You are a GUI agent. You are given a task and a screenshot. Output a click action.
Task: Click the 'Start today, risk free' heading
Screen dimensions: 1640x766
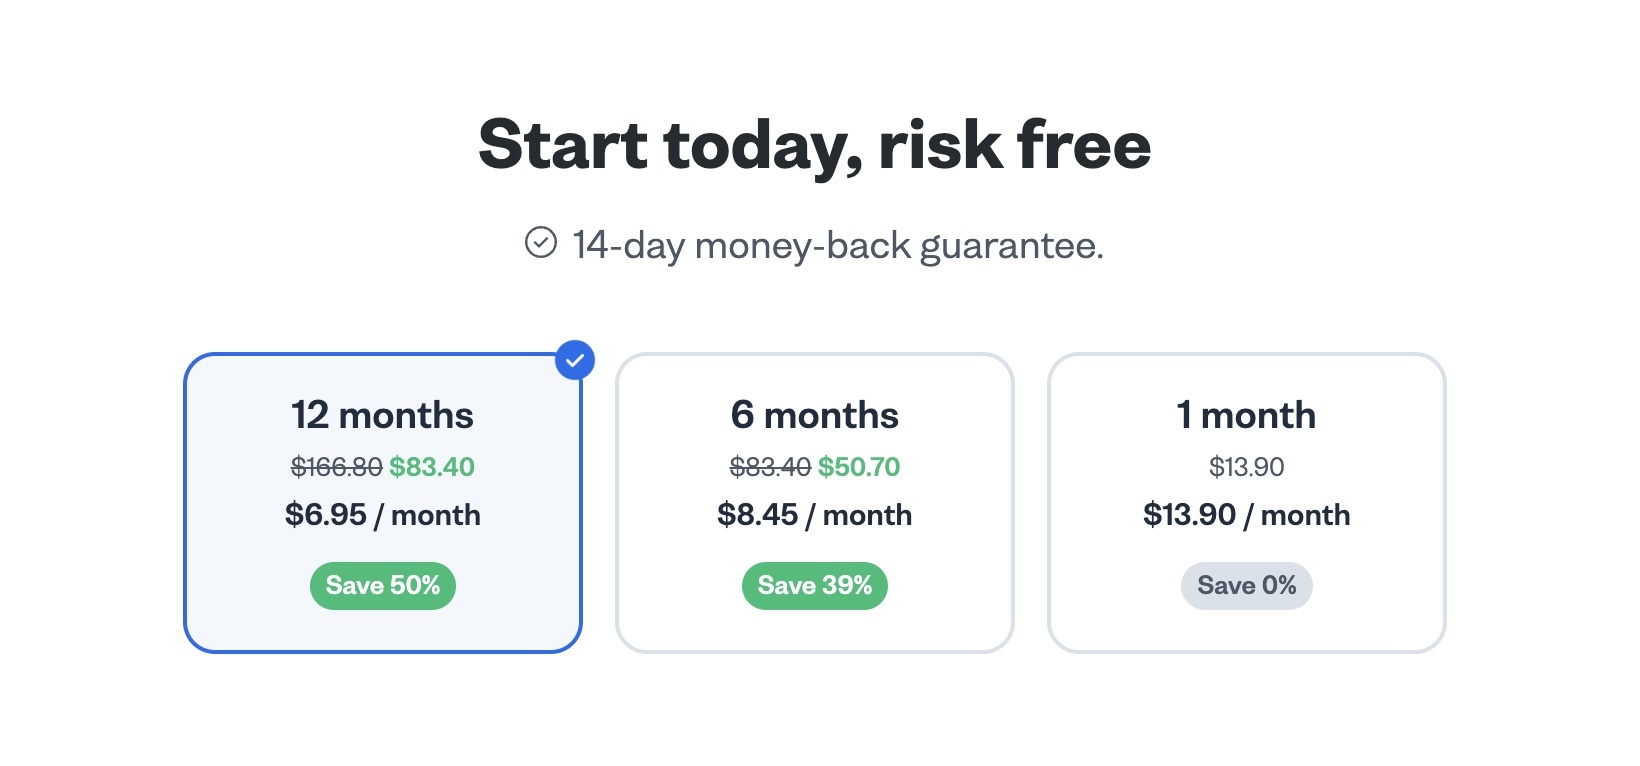click(815, 146)
